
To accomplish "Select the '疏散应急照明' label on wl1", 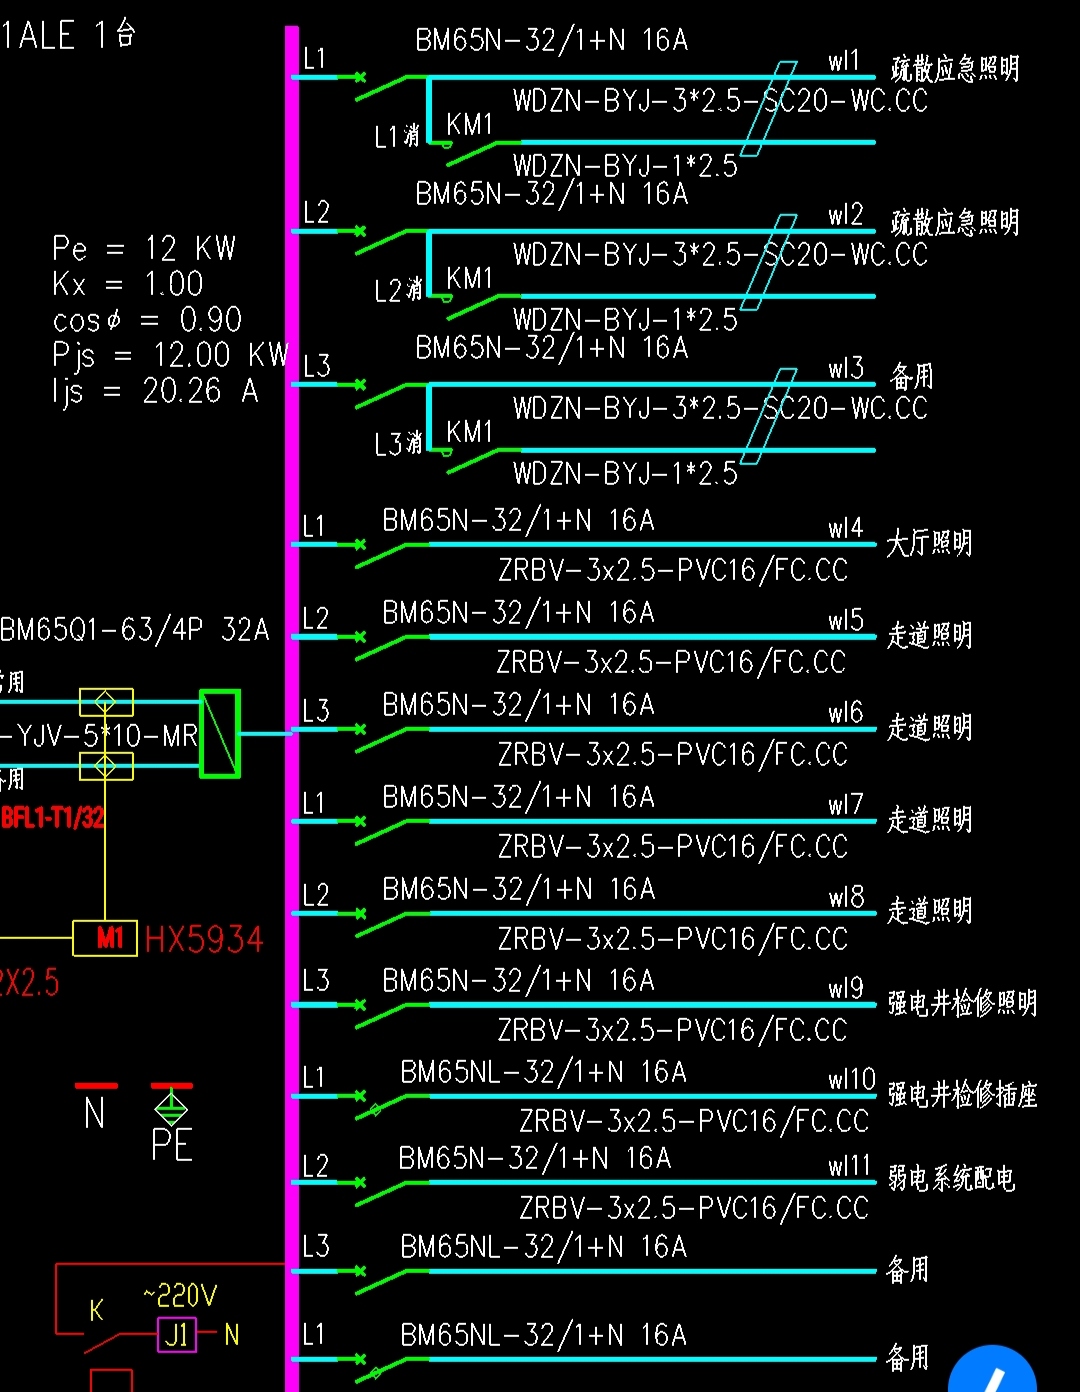I will tap(955, 69).
